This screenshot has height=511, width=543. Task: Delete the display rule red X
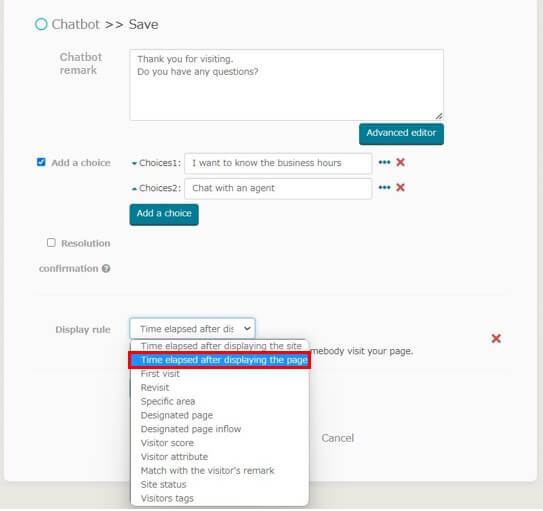(496, 338)
